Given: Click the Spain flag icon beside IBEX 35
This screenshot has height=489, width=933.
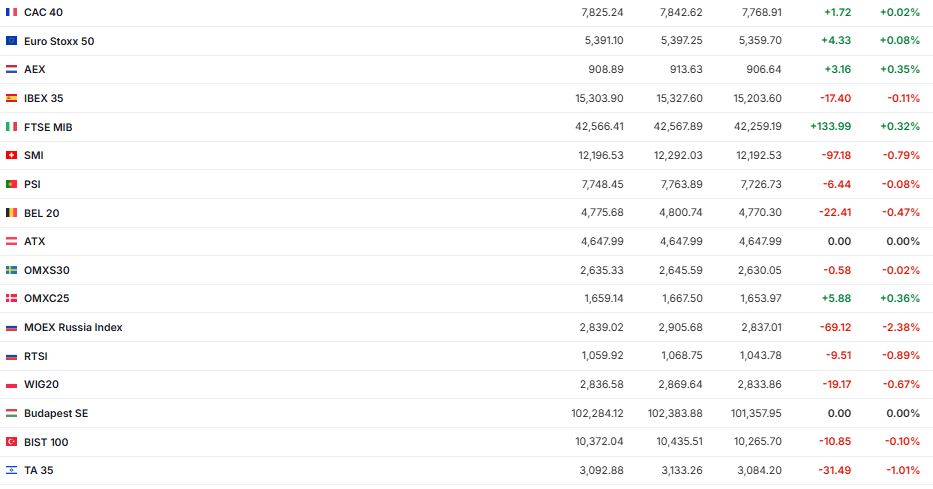Looking at the screenshot, I should coord(11,98).
